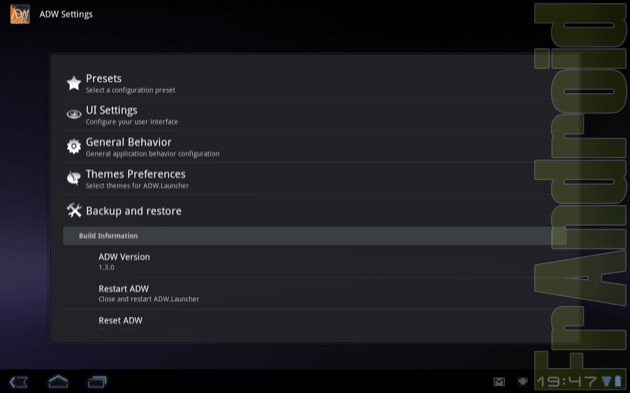Open the Gmail notification icon
The image size is (630, 393).
click(x=499, y=381)
